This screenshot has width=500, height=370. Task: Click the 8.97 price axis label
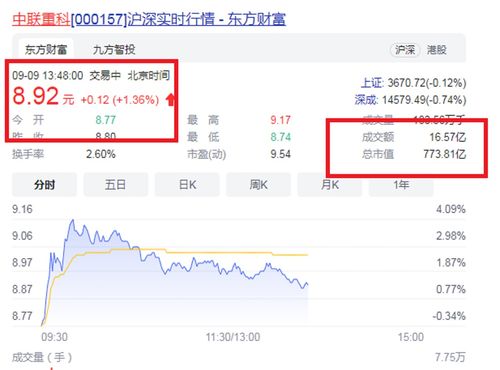(x=22, y=263)
